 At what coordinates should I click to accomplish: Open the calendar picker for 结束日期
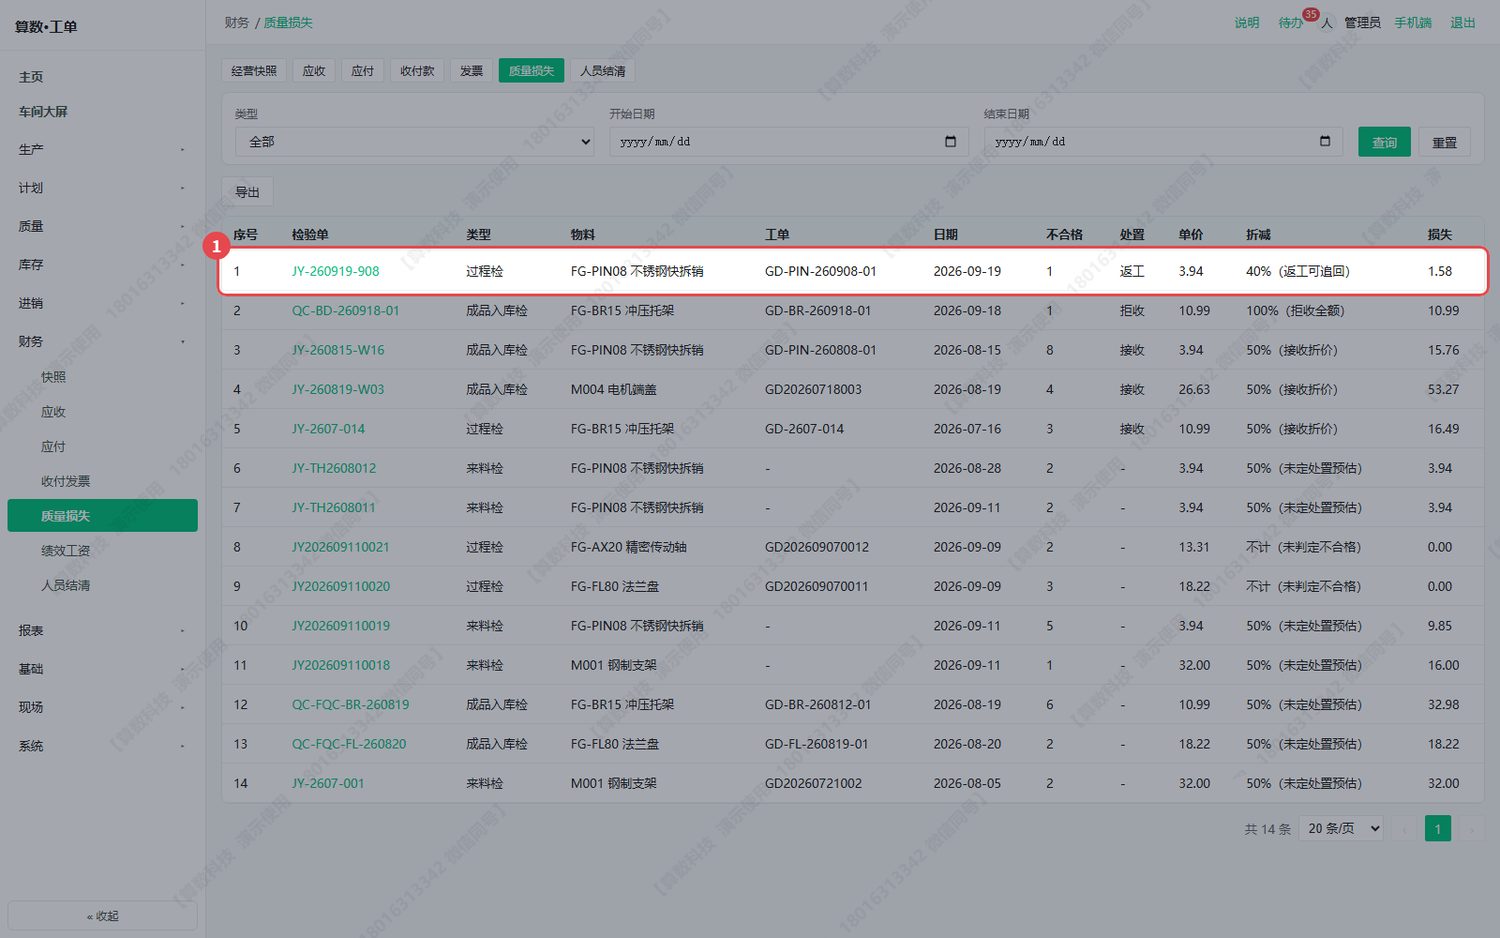pos(1325,142)
